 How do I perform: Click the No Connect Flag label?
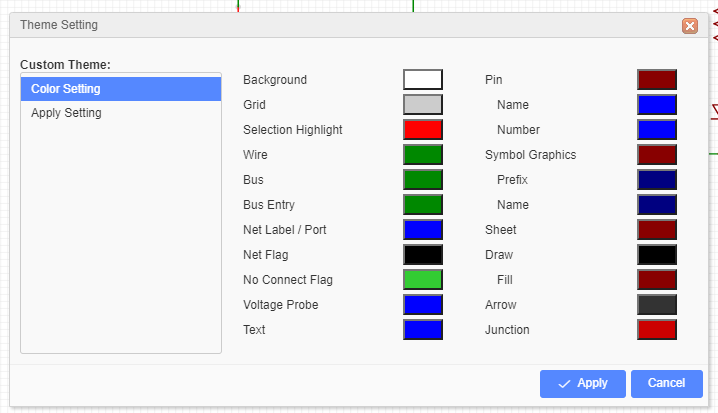tap(288, 280)
